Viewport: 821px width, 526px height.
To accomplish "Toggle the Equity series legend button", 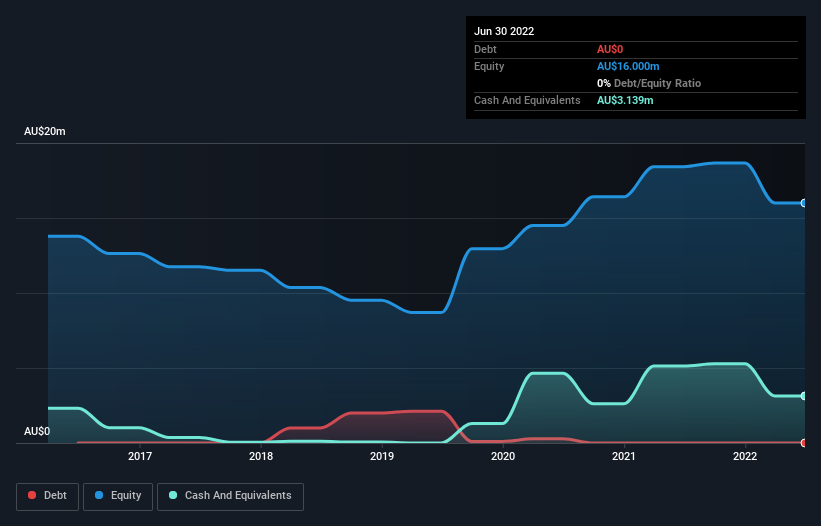I will (118, 496).
